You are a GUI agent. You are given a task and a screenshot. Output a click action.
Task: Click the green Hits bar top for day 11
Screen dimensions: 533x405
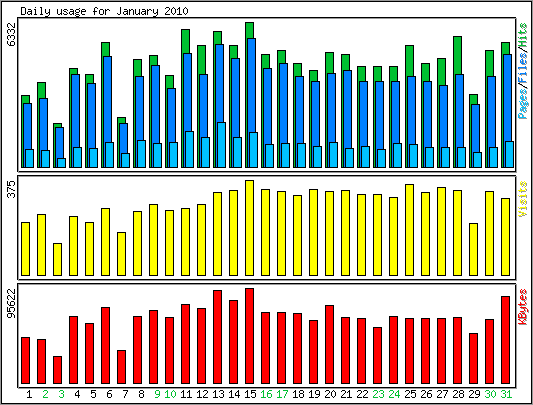point(185,41)
